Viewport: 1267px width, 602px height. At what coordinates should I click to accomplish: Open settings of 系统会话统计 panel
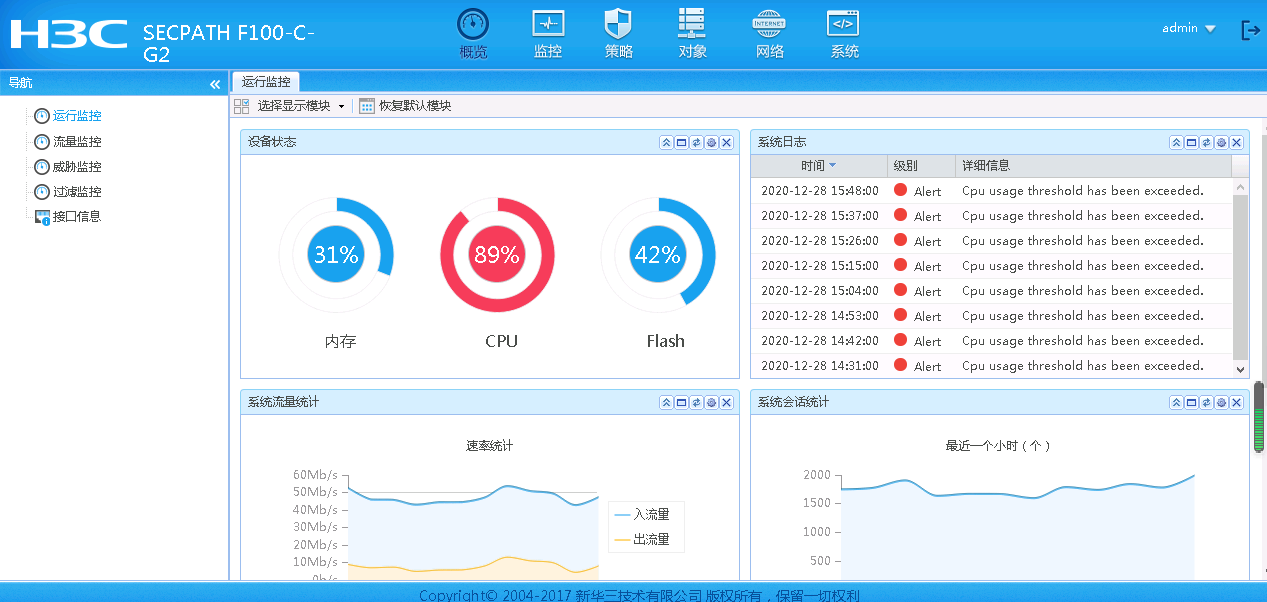pos(1221,403)
